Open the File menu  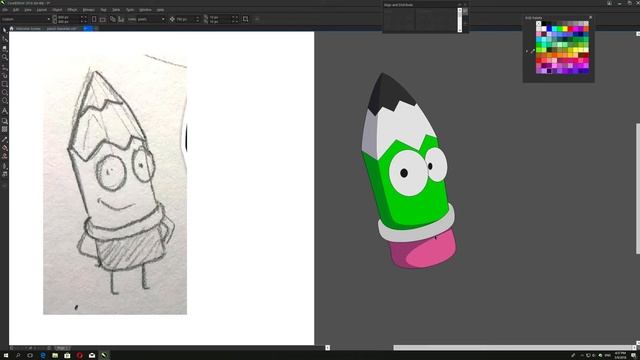coord(5,10)
